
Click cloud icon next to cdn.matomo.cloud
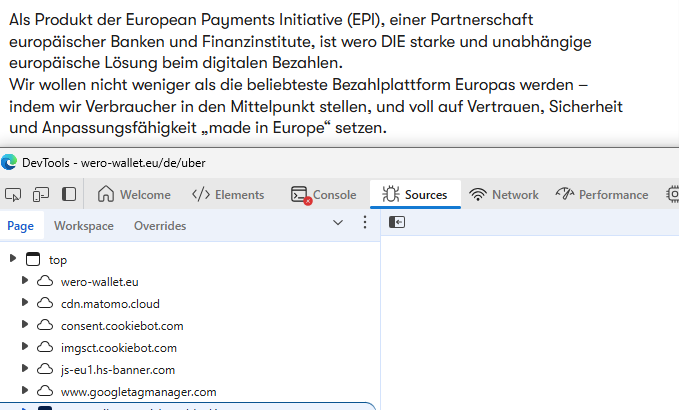tap(45, 303)
